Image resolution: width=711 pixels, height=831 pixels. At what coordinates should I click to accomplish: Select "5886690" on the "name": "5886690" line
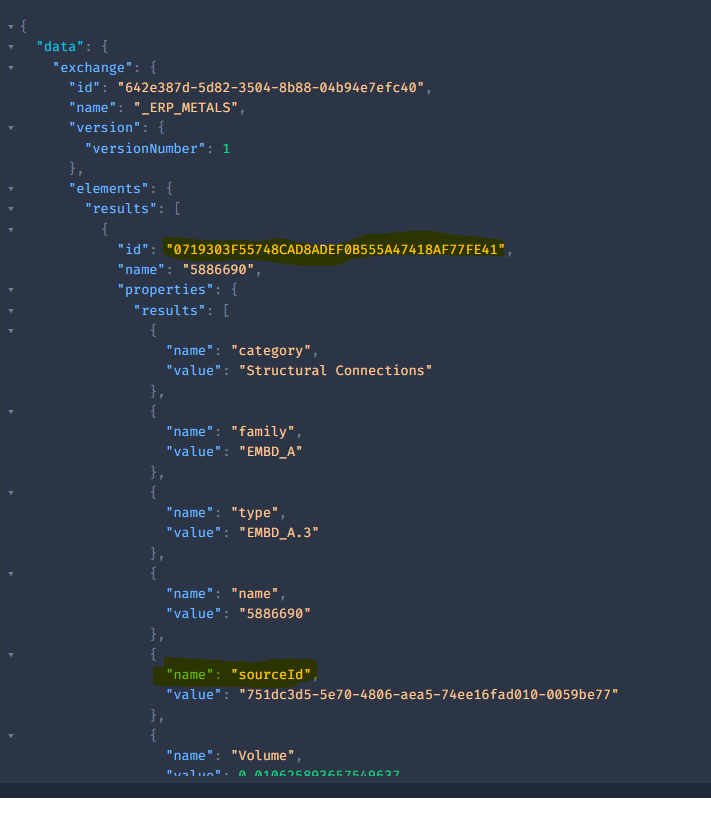pos(218,269)
